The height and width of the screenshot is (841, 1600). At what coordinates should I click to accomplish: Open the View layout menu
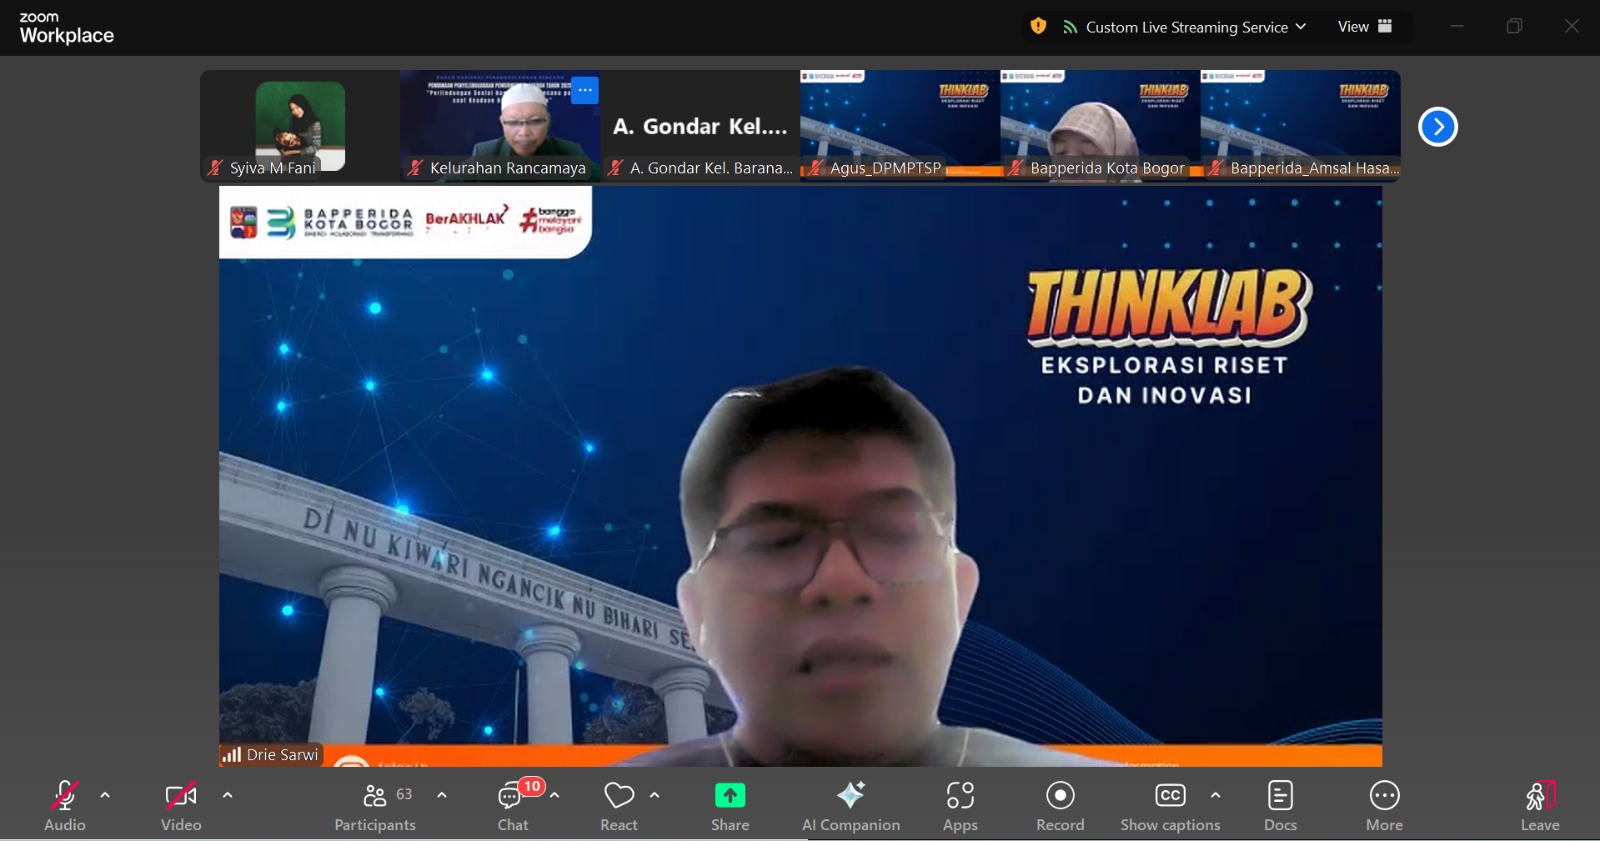[x=1364, y=27]
